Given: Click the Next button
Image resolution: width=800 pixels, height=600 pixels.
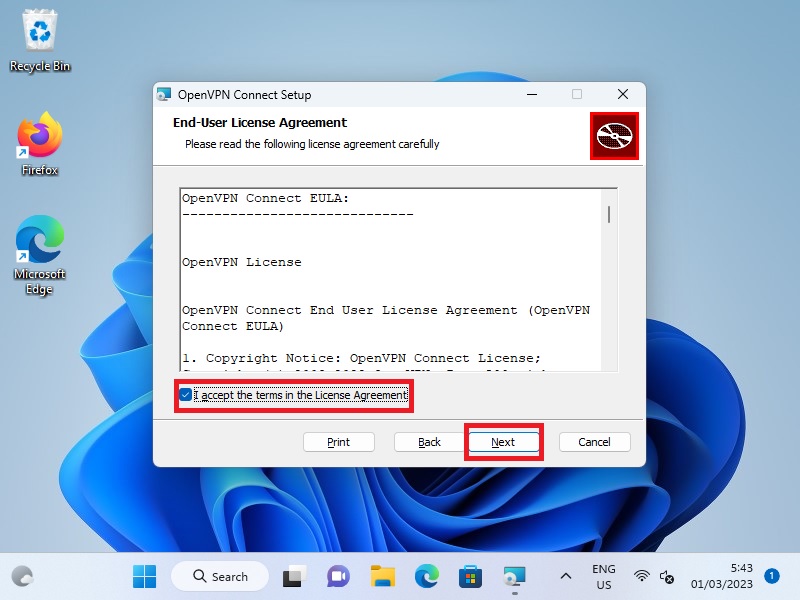Looking at the screenshot, I should coord(503,442).
